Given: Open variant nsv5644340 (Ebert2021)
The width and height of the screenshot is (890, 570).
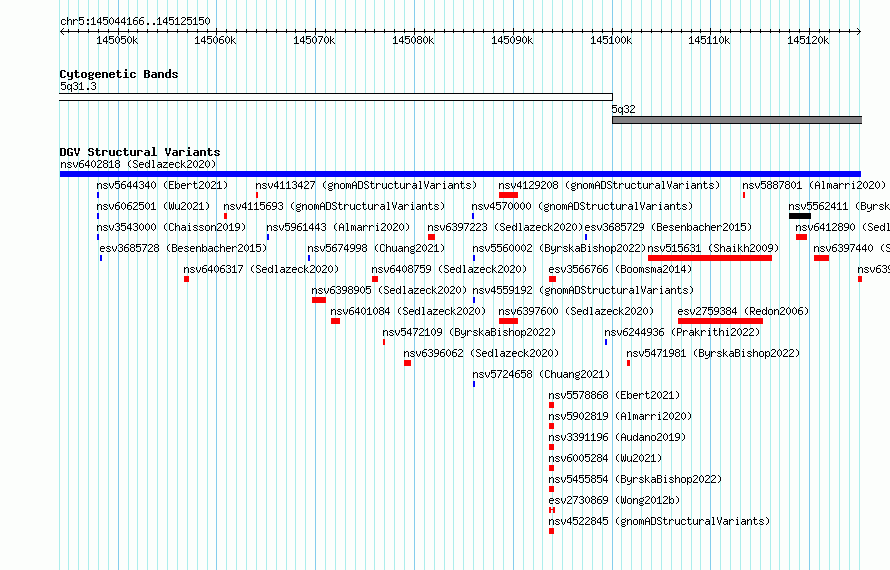Looking at the screenshot, I should 162,185.
